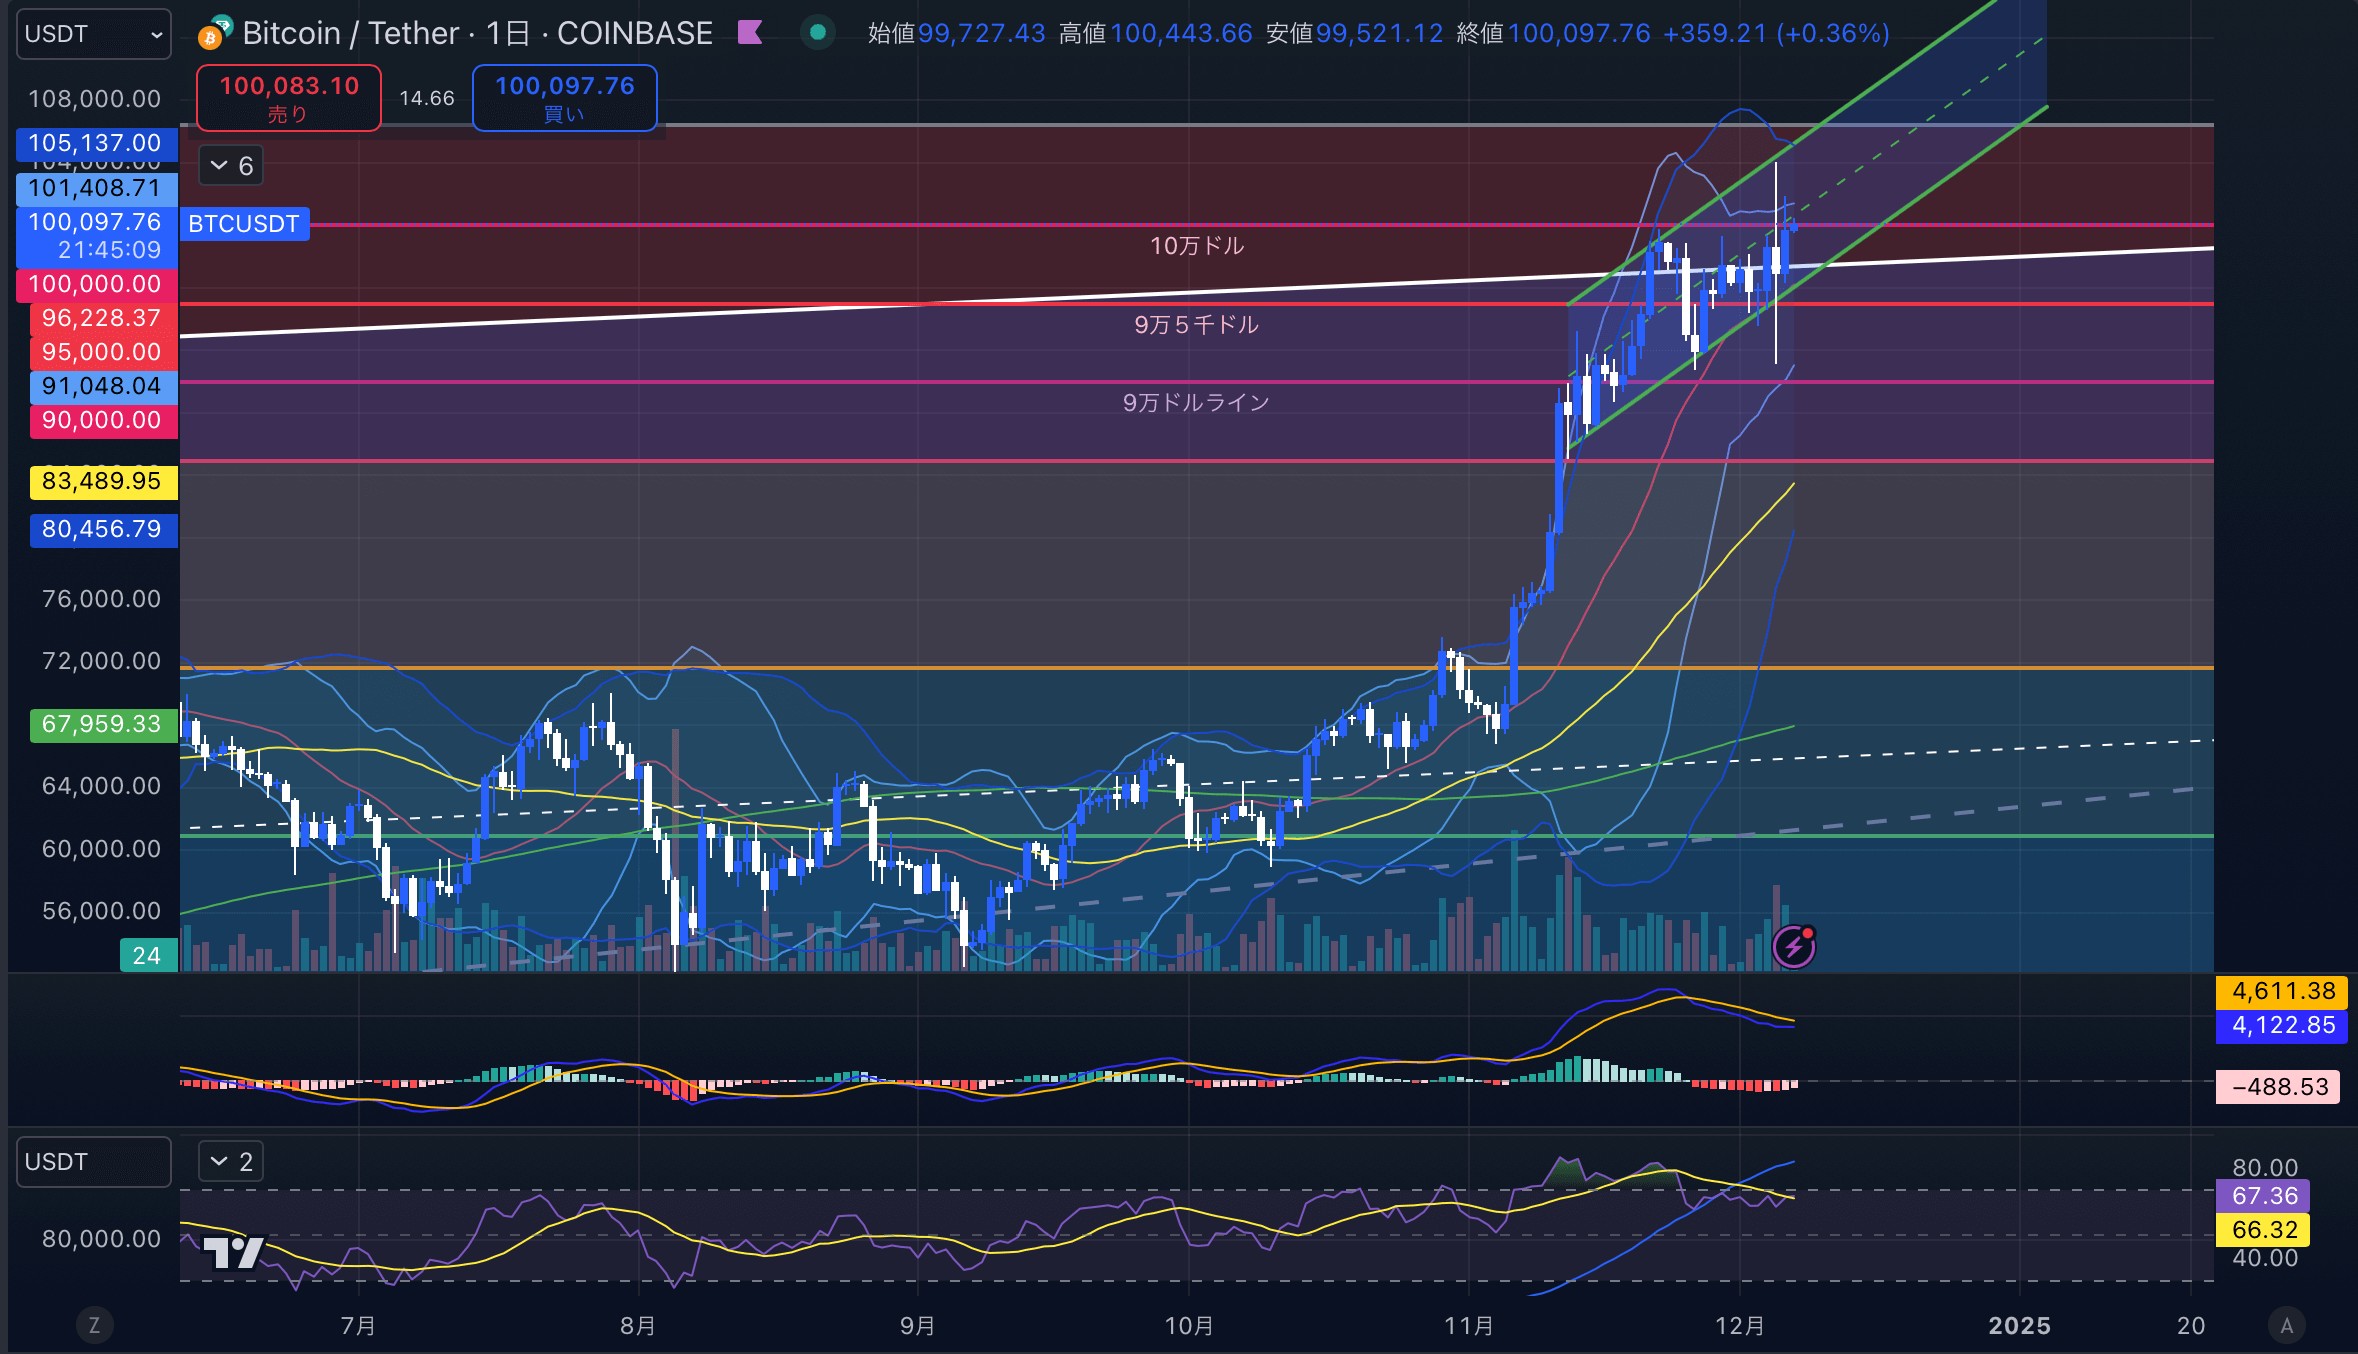Click the spread value 14.66
2358x1354 pixels.
pyautogui.click(x=427, y=98)
